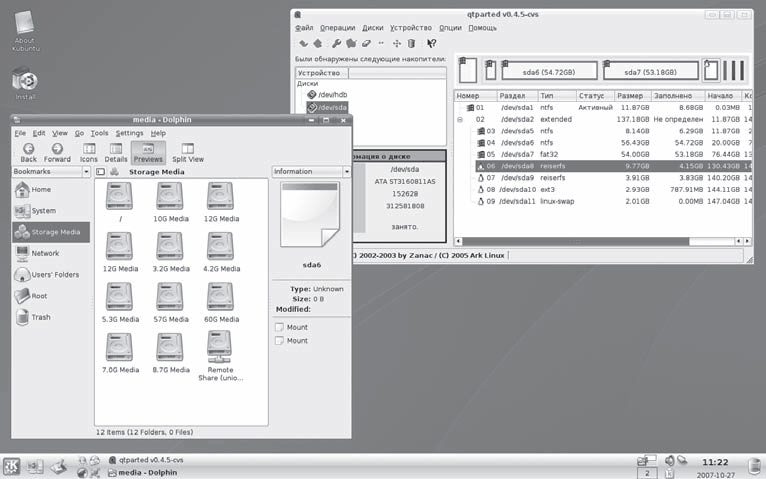Click the Back button in Dolphin

[x=28, y=152]
